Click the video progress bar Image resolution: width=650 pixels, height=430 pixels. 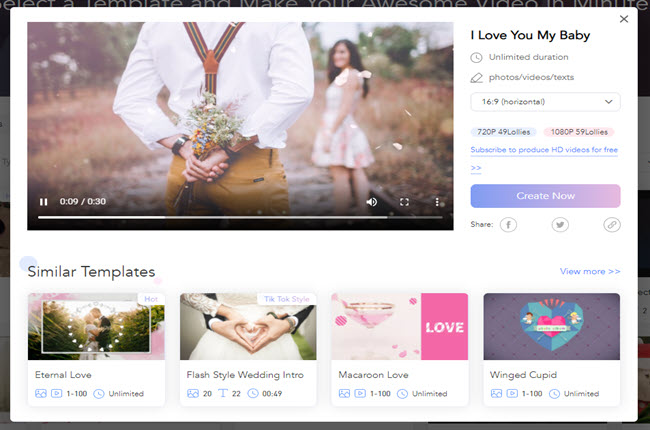click(240, 217)
